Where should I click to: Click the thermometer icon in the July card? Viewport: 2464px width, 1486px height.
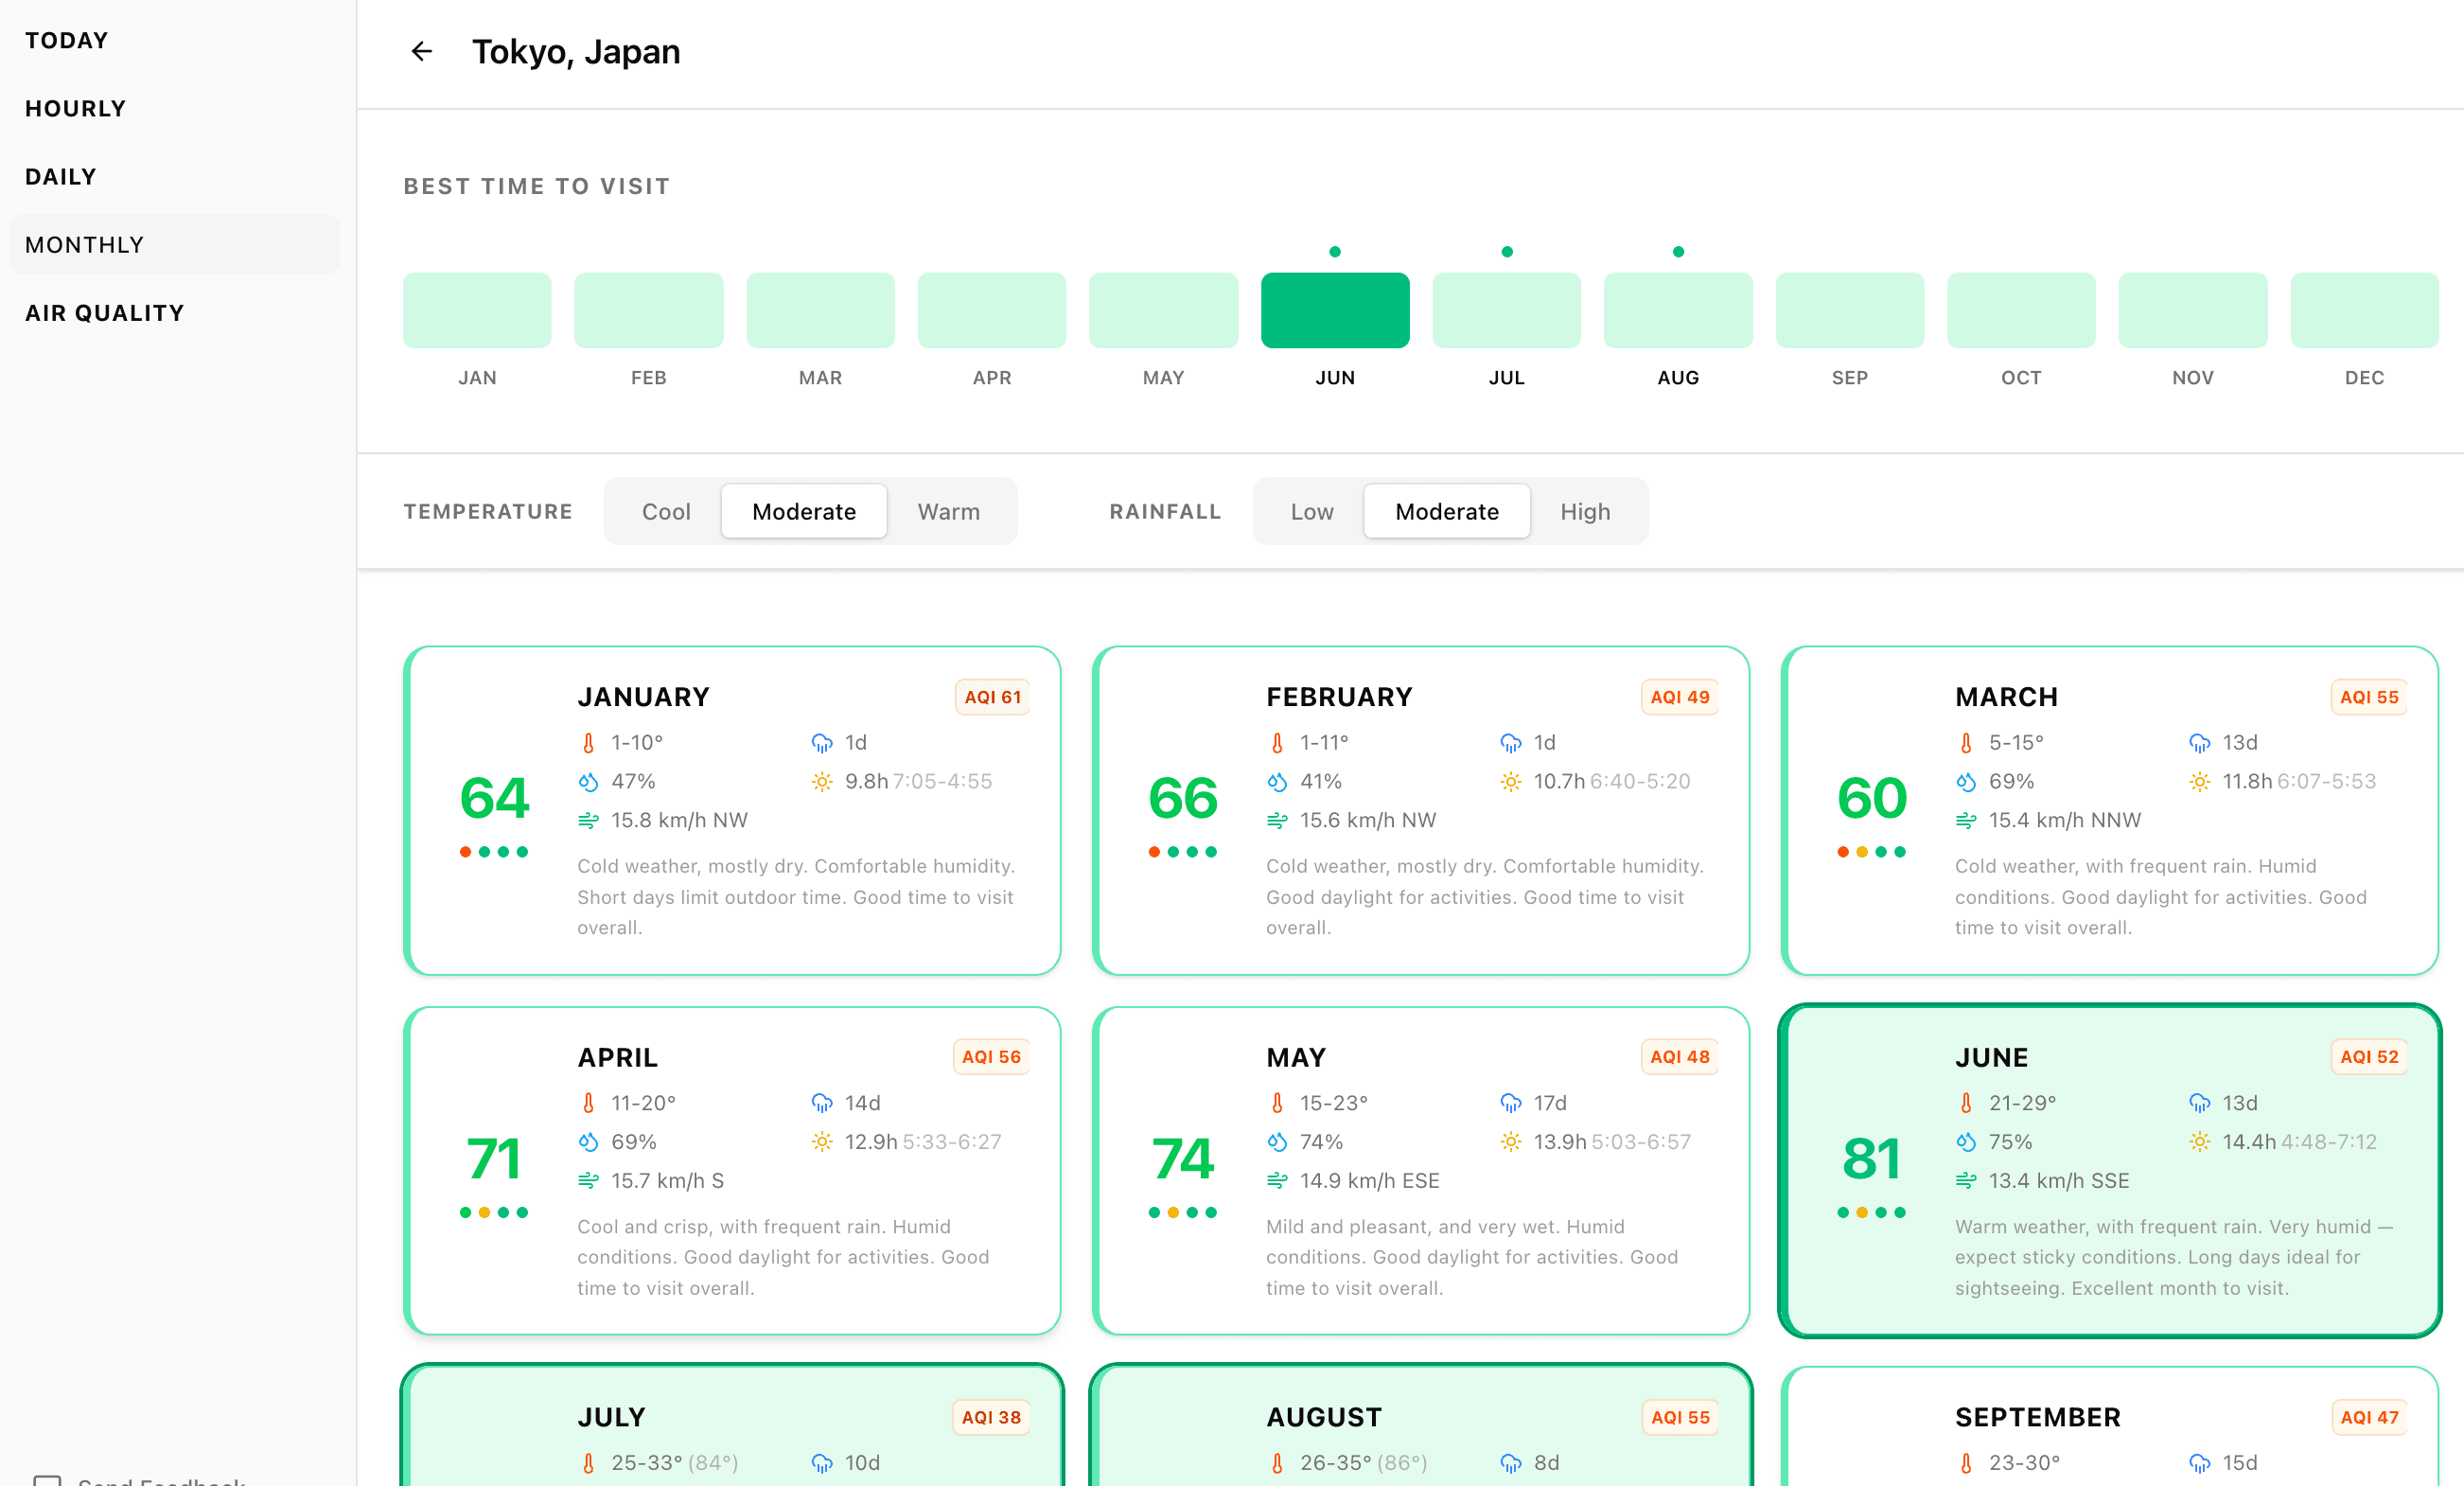click(x=588, y=1463)
